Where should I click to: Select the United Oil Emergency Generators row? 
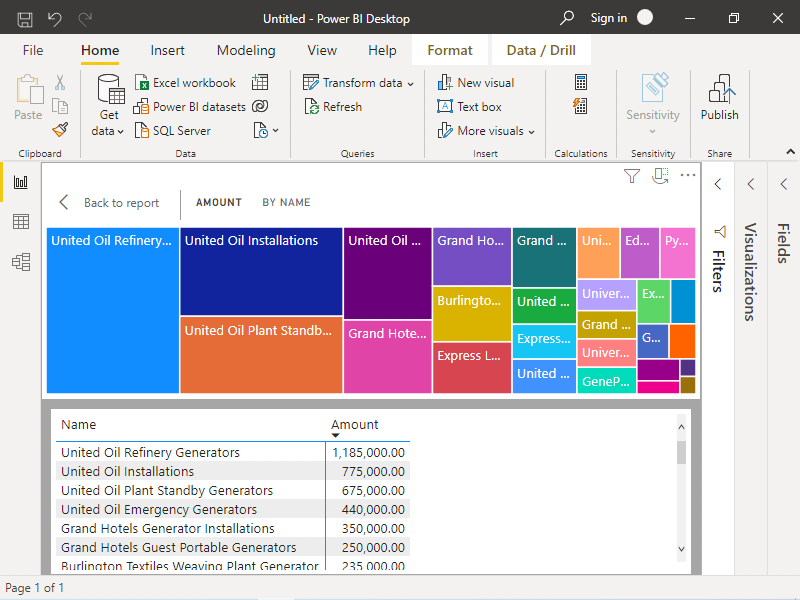[x=233, y=509]
